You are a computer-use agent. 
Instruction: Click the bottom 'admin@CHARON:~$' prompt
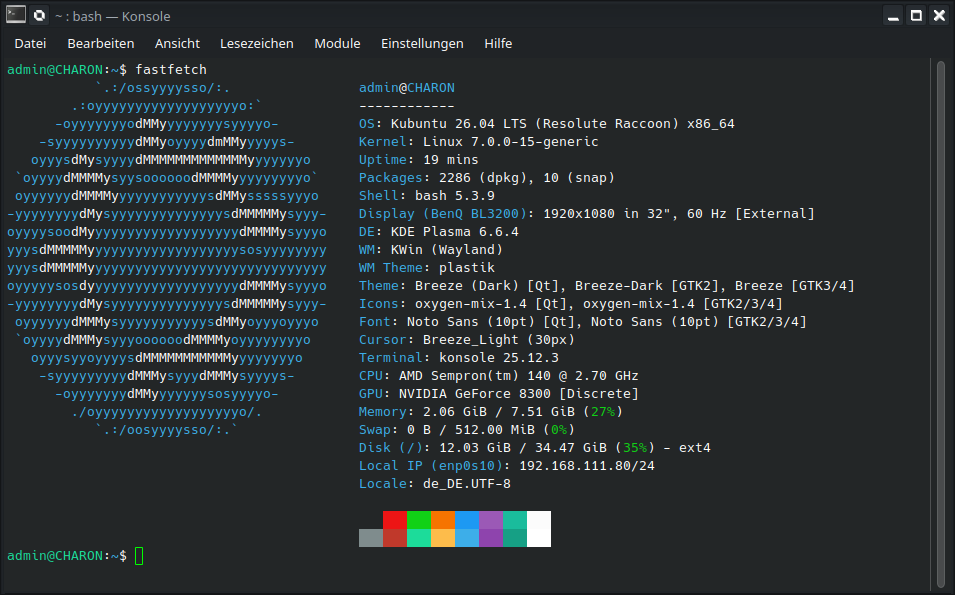tap(67, 555)
